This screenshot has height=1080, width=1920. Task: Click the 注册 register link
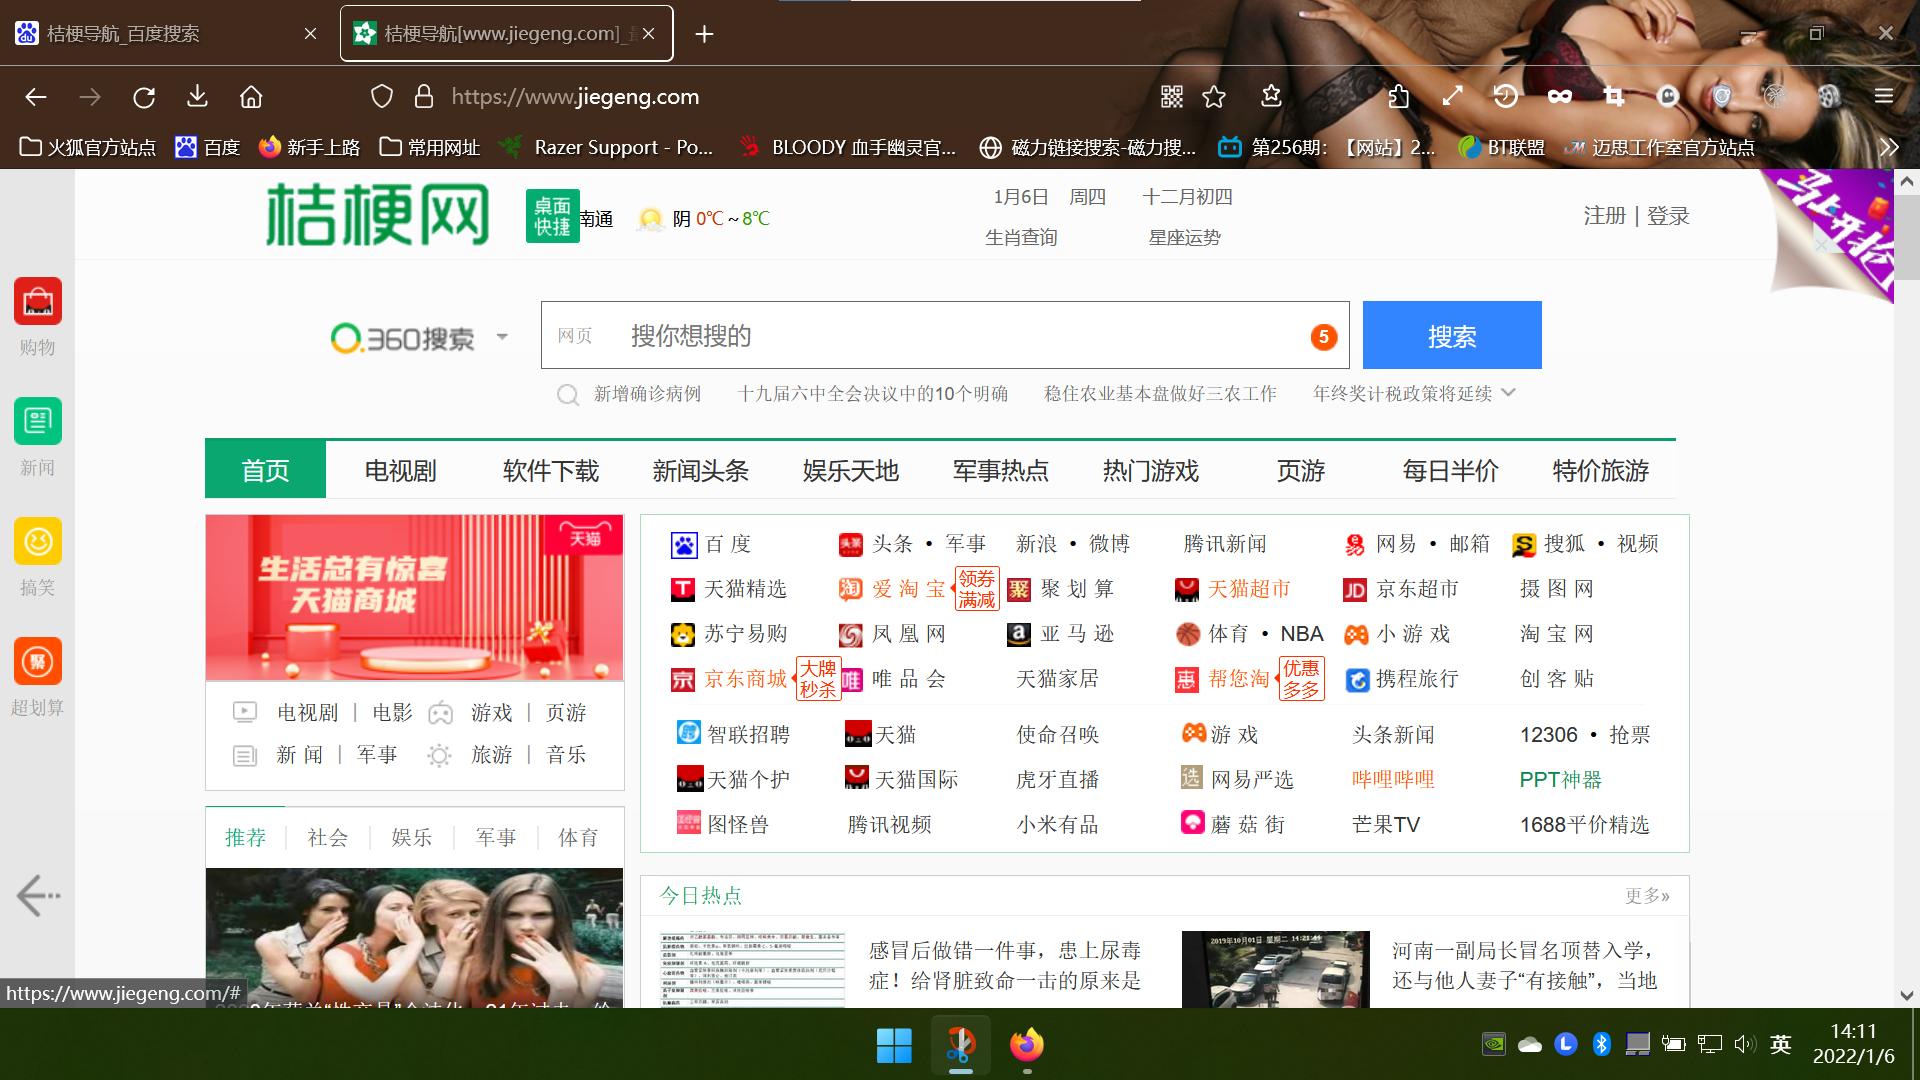tap(1604, 215)
